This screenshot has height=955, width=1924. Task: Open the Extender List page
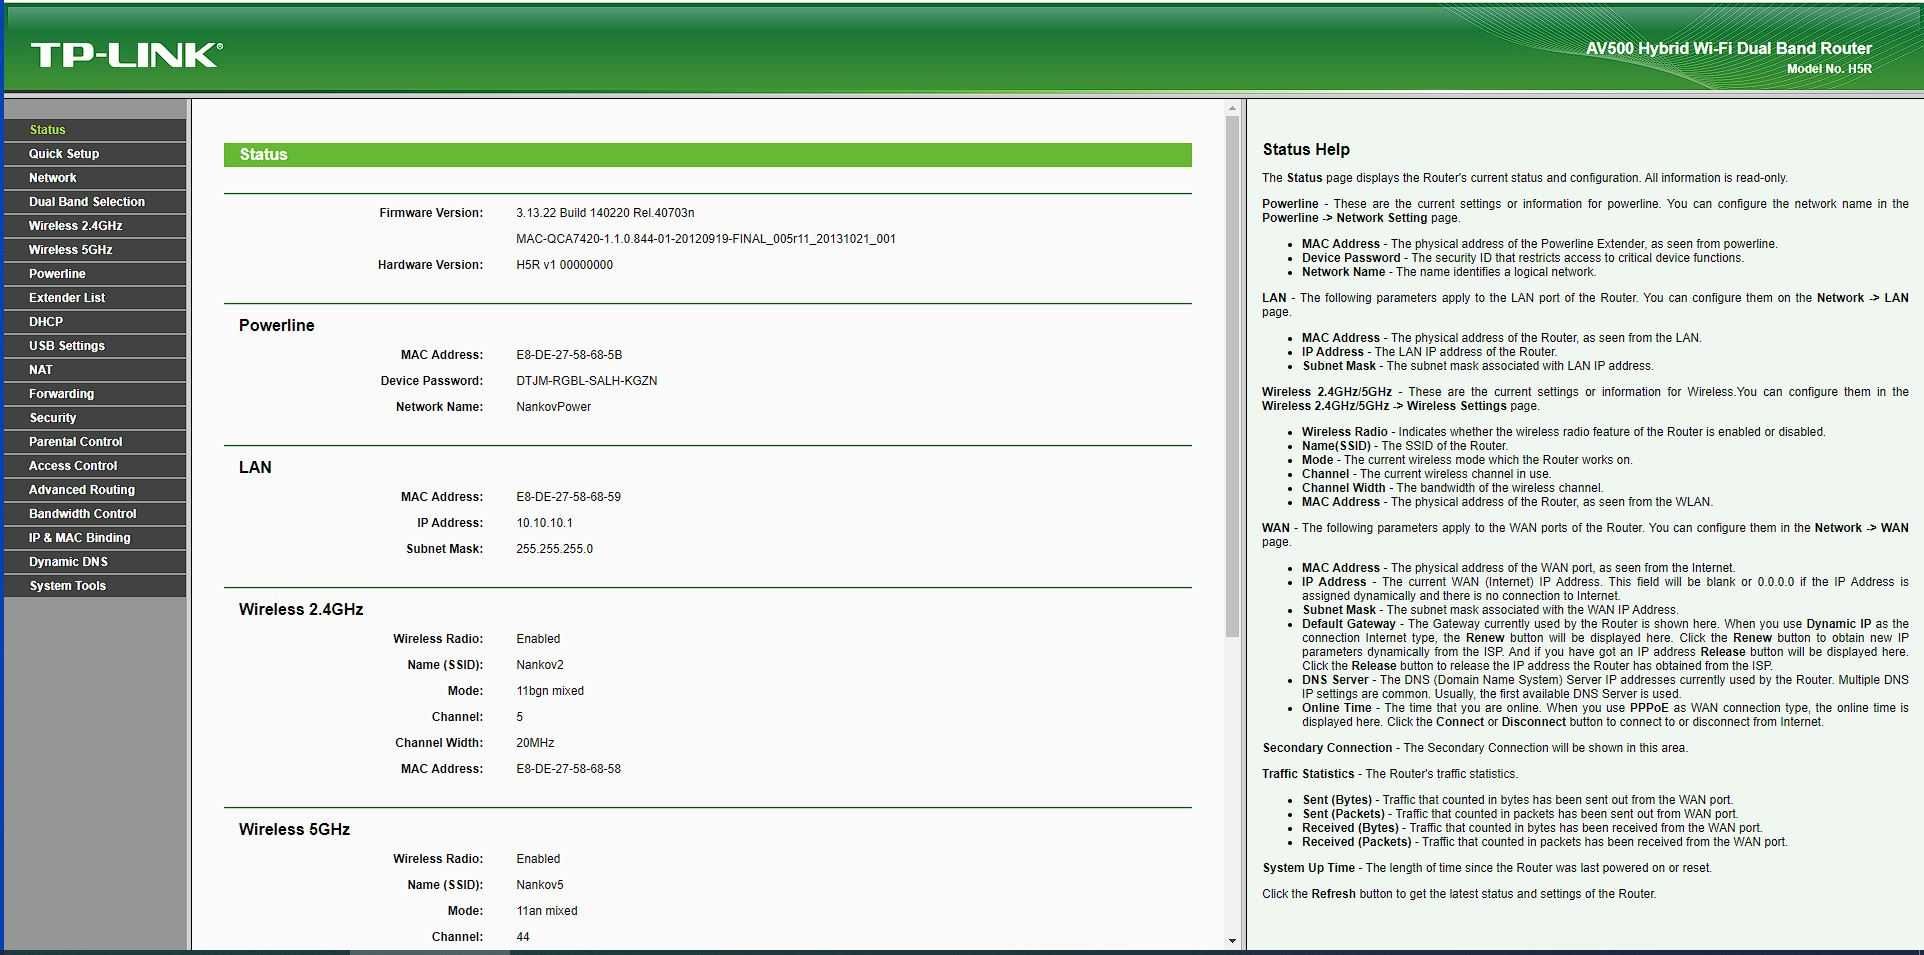pos(95,298)
